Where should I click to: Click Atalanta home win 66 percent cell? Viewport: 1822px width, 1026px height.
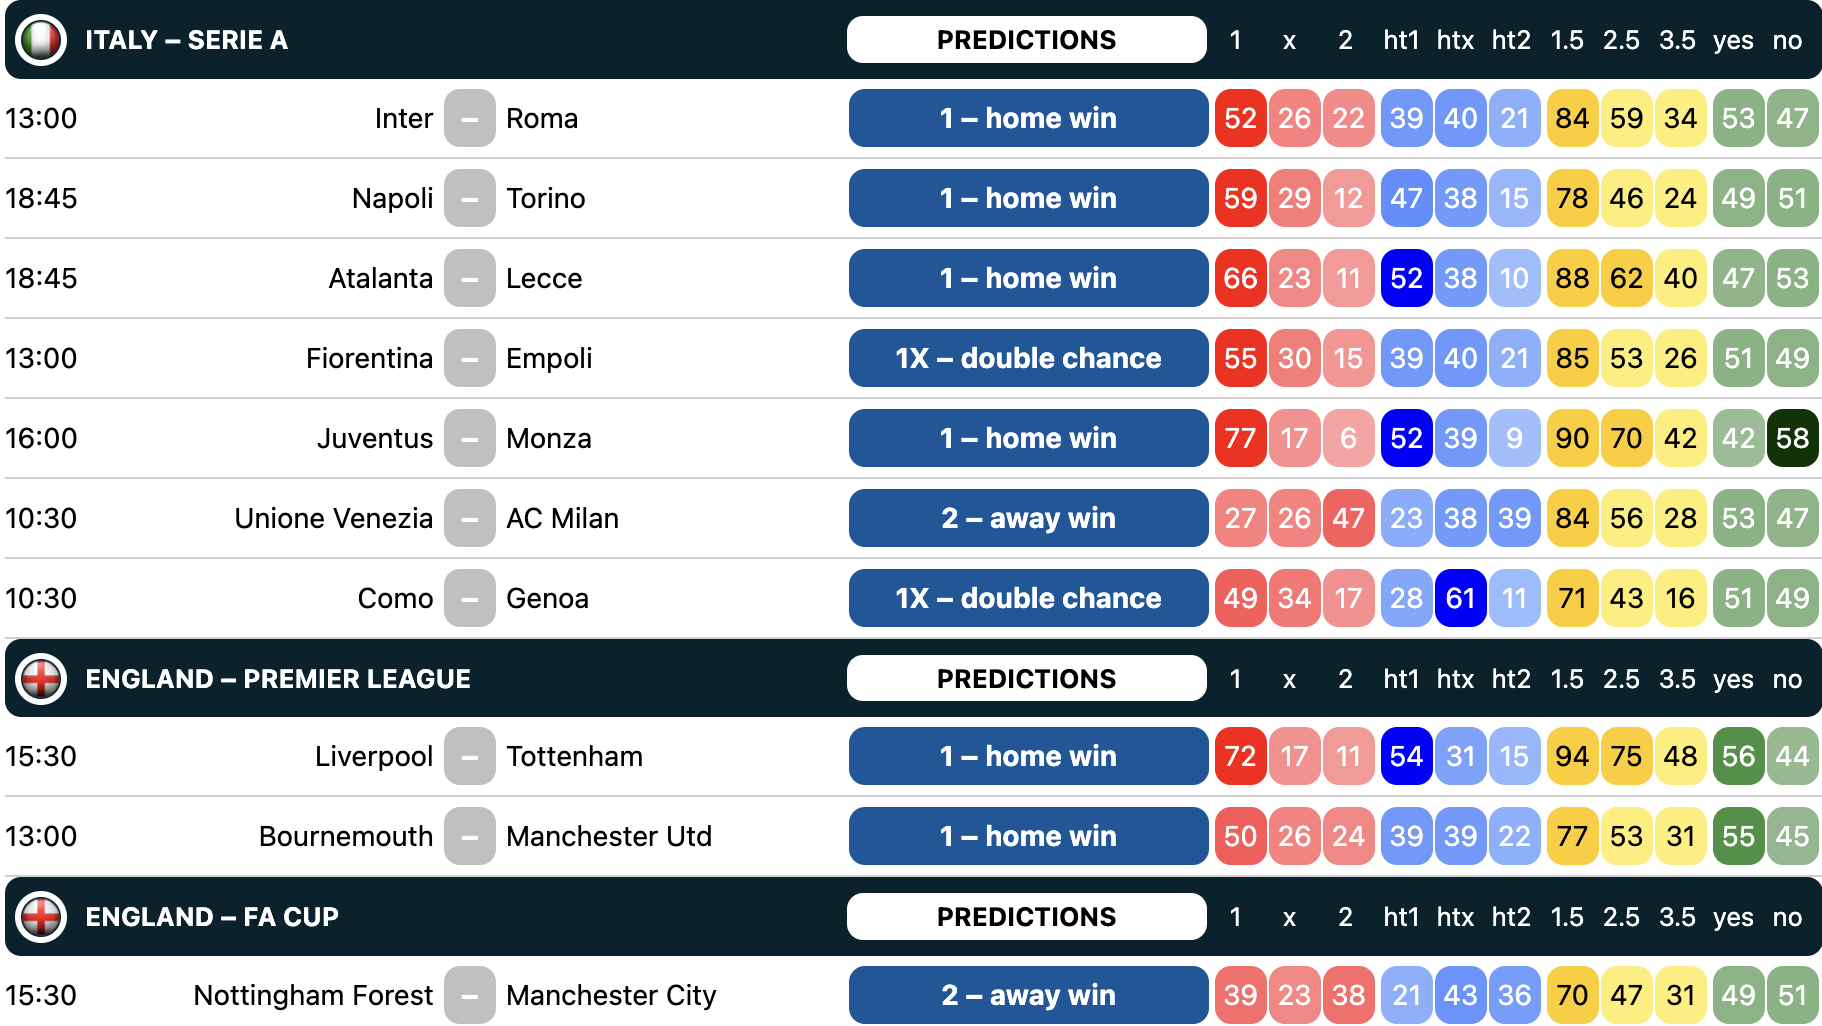point(1240,278)
